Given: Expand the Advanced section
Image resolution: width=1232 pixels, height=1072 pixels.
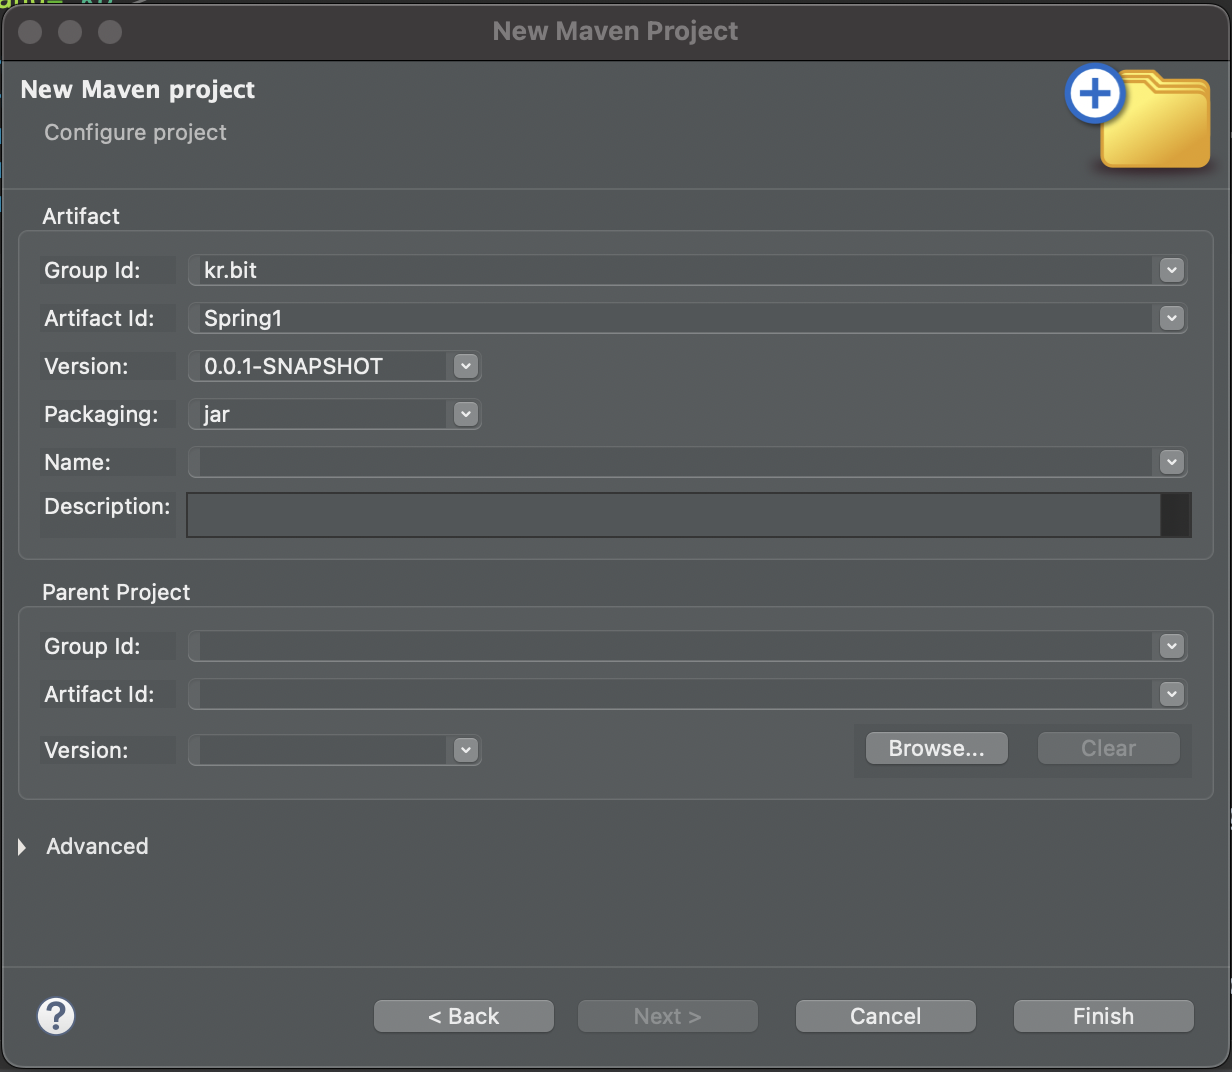Looking at the screenshot, I should (22, 847).
